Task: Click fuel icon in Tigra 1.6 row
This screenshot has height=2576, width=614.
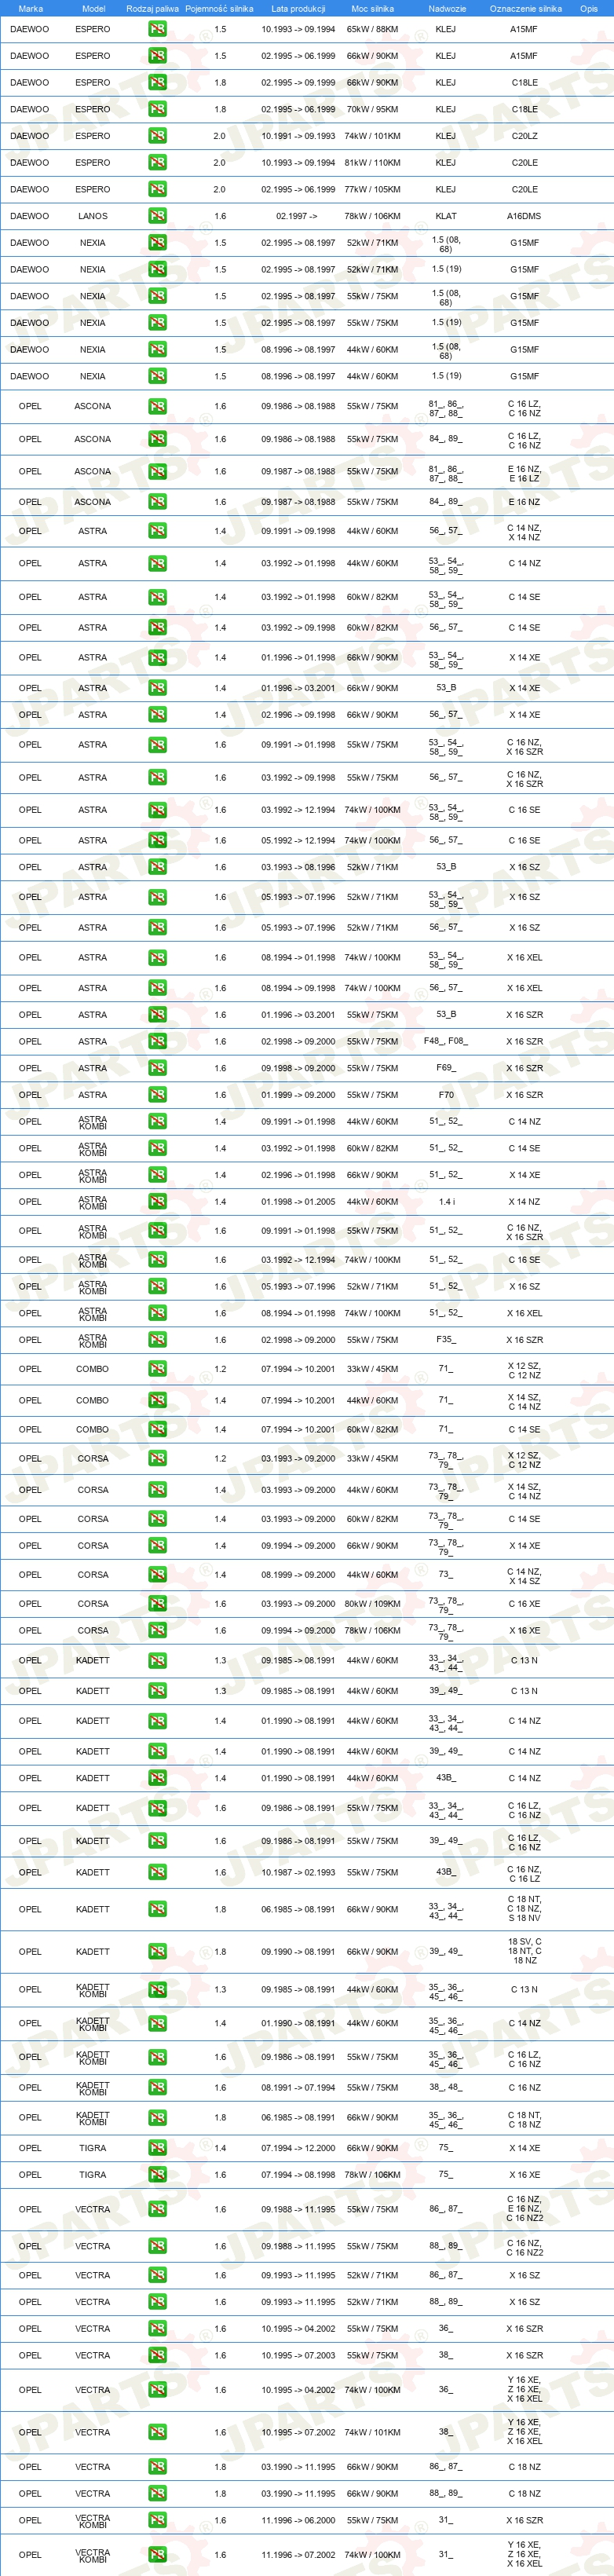Action: pos(157,2175)
